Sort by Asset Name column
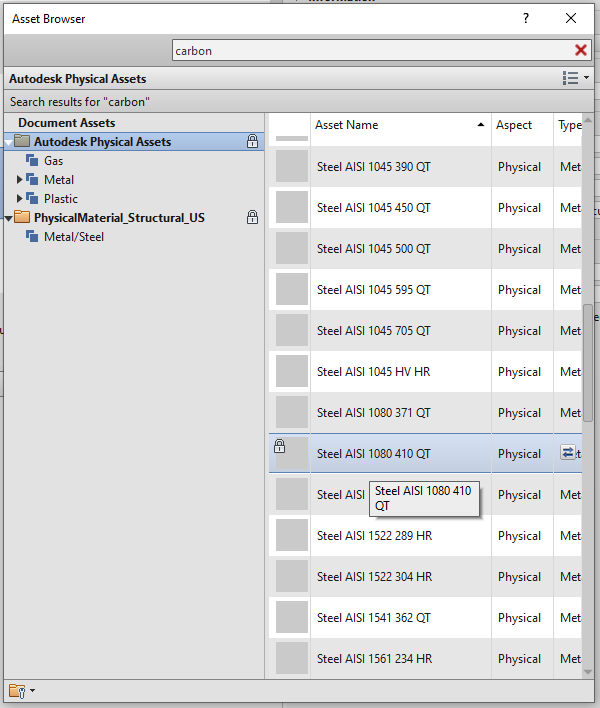 coord(400,125)
